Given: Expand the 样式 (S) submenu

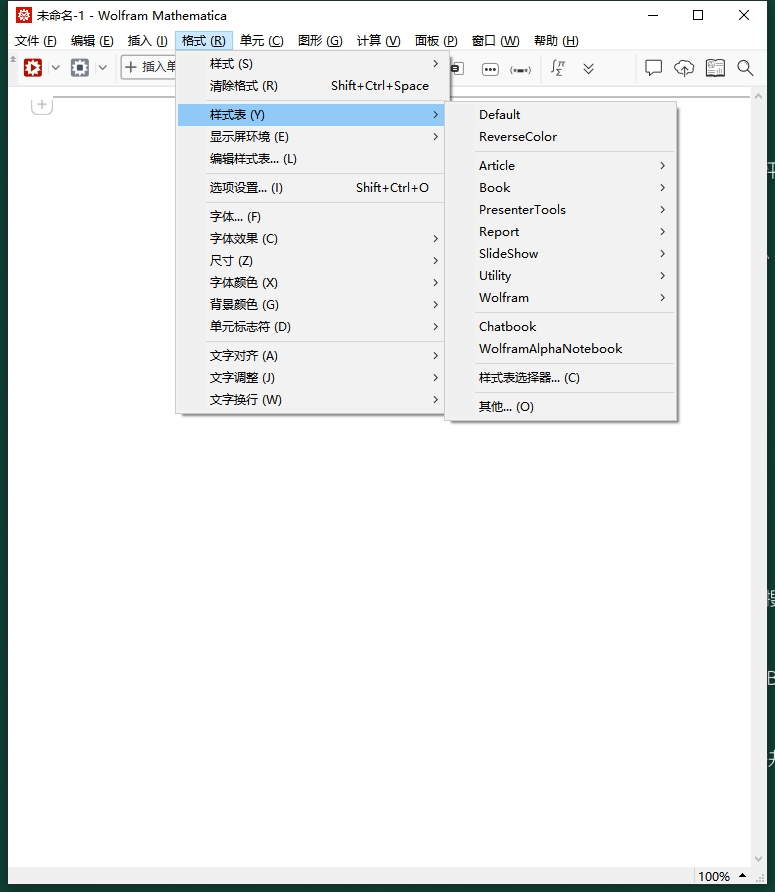Looking at the screenshot, I should pyautogui.click(x=311, y=64).
